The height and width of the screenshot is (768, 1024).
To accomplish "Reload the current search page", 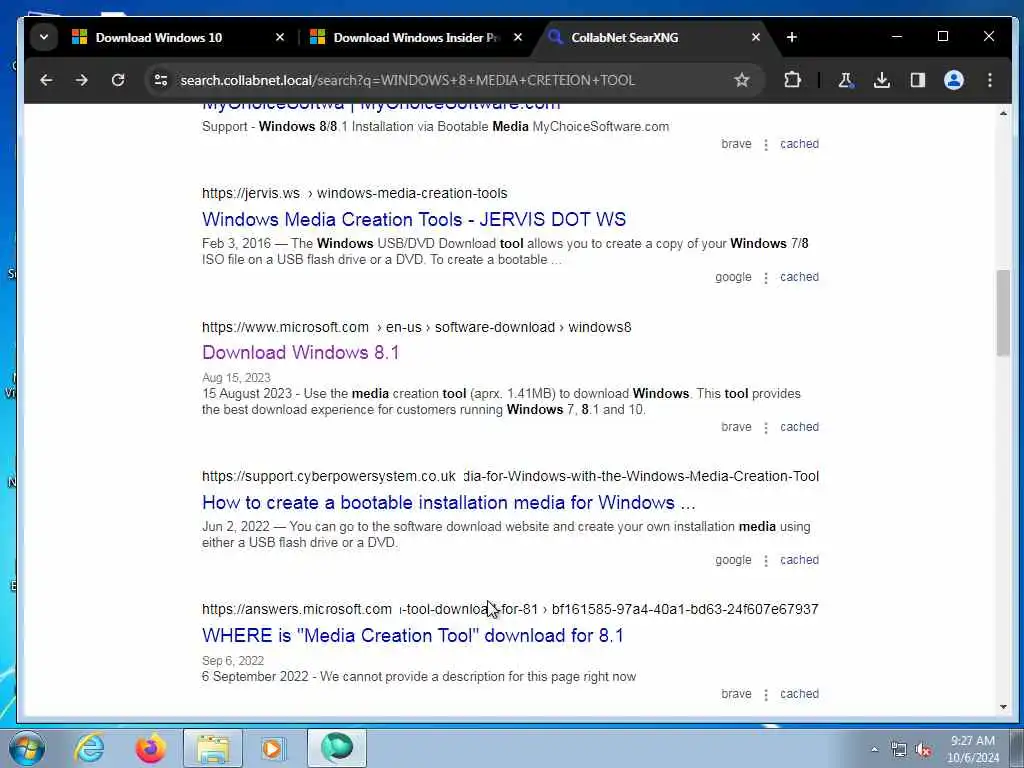I will pos(118,80).
